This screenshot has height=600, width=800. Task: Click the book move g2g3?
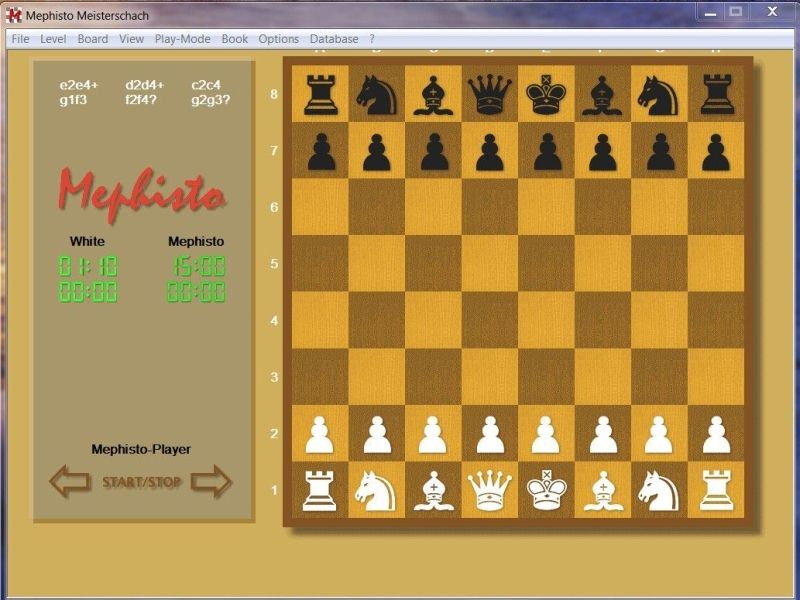(211, 100)
